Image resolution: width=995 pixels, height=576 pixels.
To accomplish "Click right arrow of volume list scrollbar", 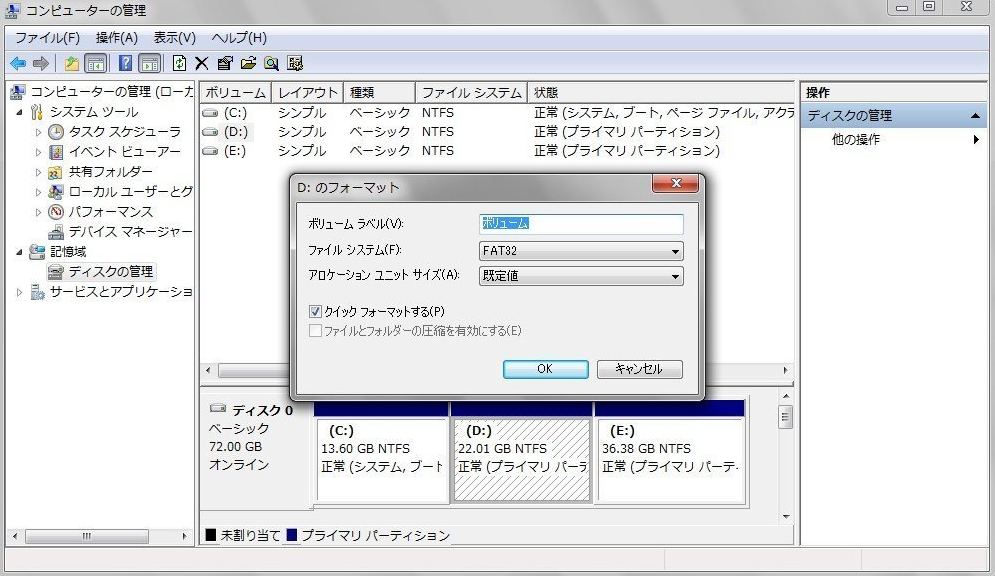I will pyautogui.click(x=786, y=370).
